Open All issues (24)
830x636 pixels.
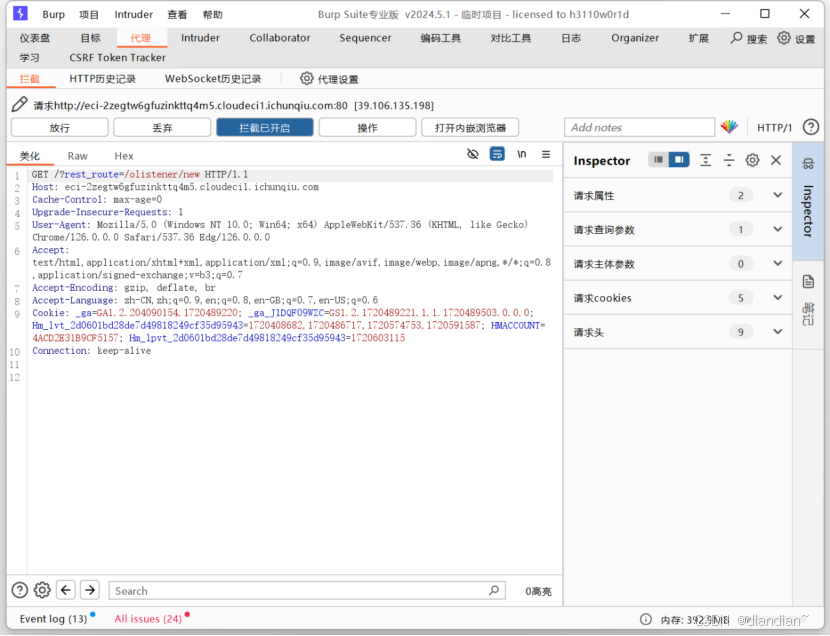148,619
